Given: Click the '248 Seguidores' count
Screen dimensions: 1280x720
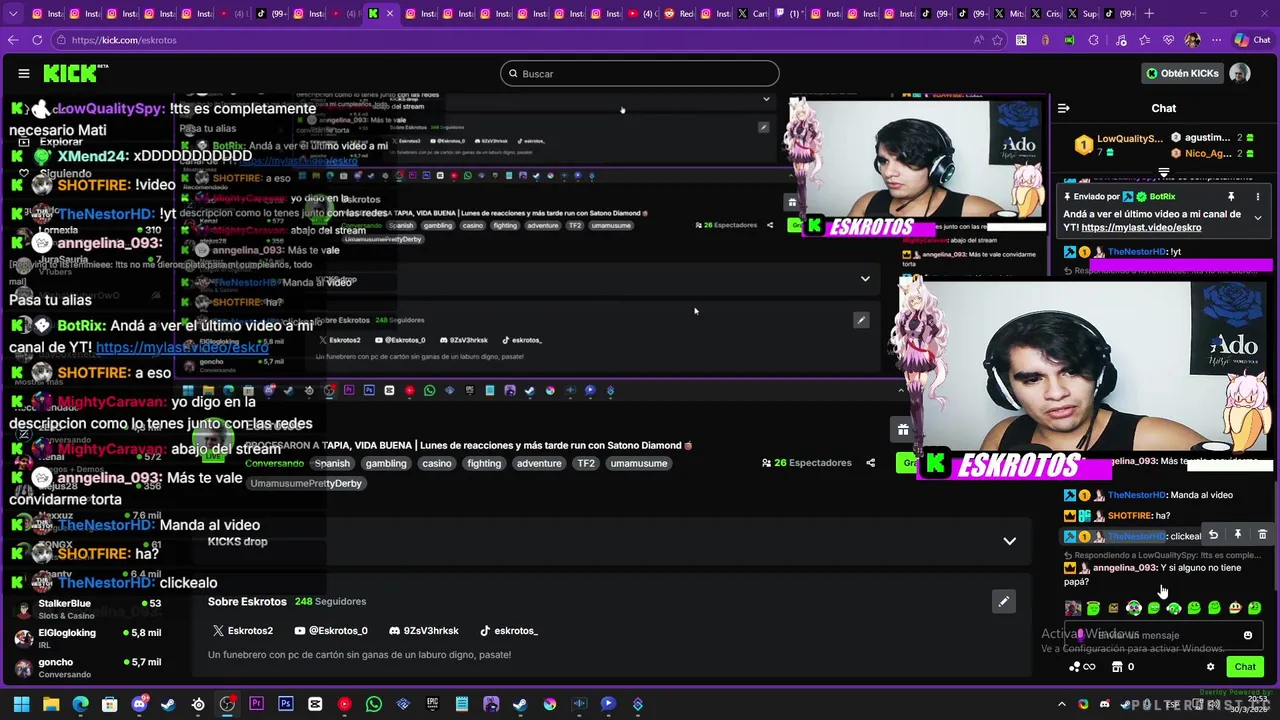Looking at the screenshot, I should point(330,602).
